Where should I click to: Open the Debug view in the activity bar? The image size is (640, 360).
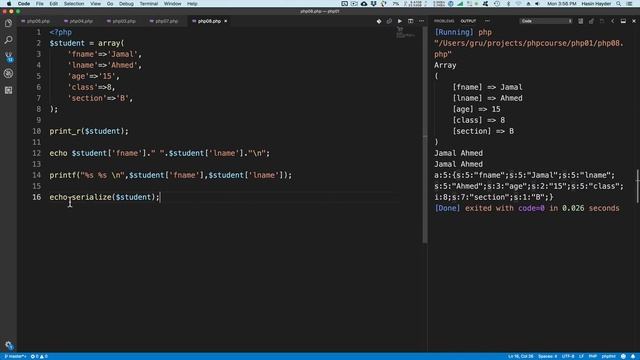click(x=8, y=73)
